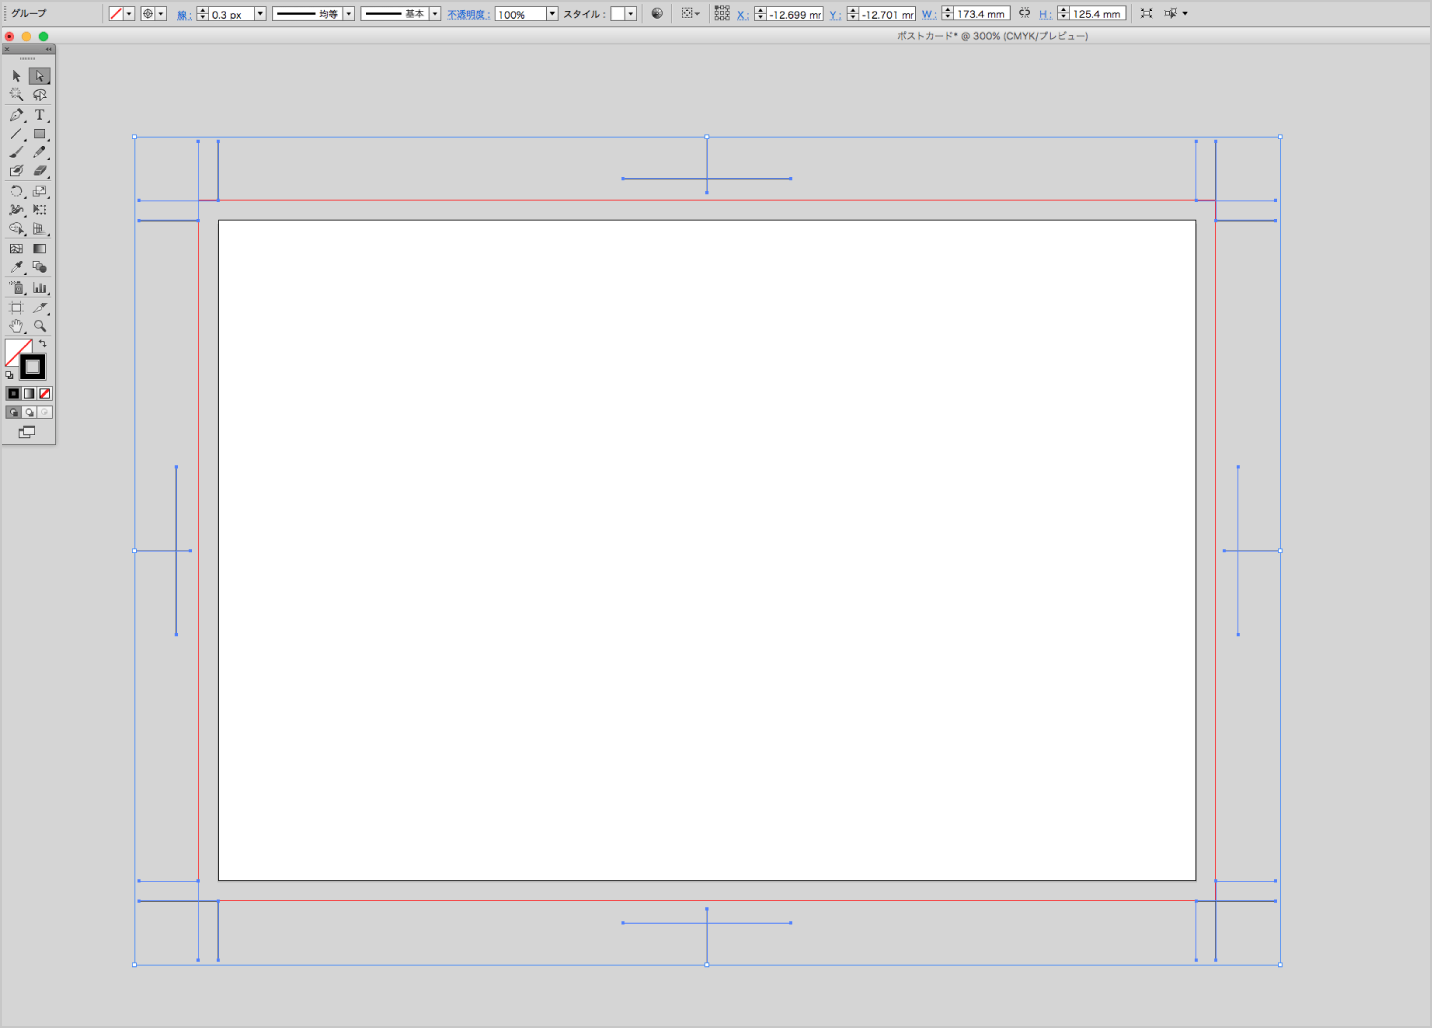This screenshot has height=1028, width=1432.
Task: Select the Type tool
Action: pos(40,115)
